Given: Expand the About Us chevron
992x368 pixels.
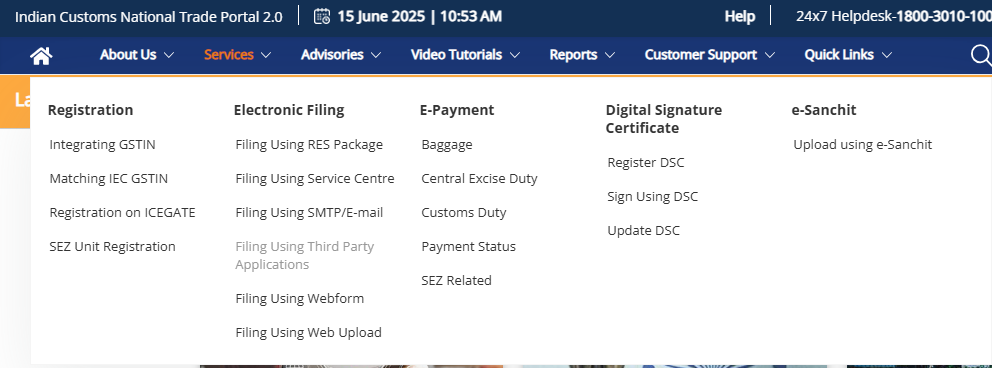Looking at the screenshot, I should click(168, 55).
